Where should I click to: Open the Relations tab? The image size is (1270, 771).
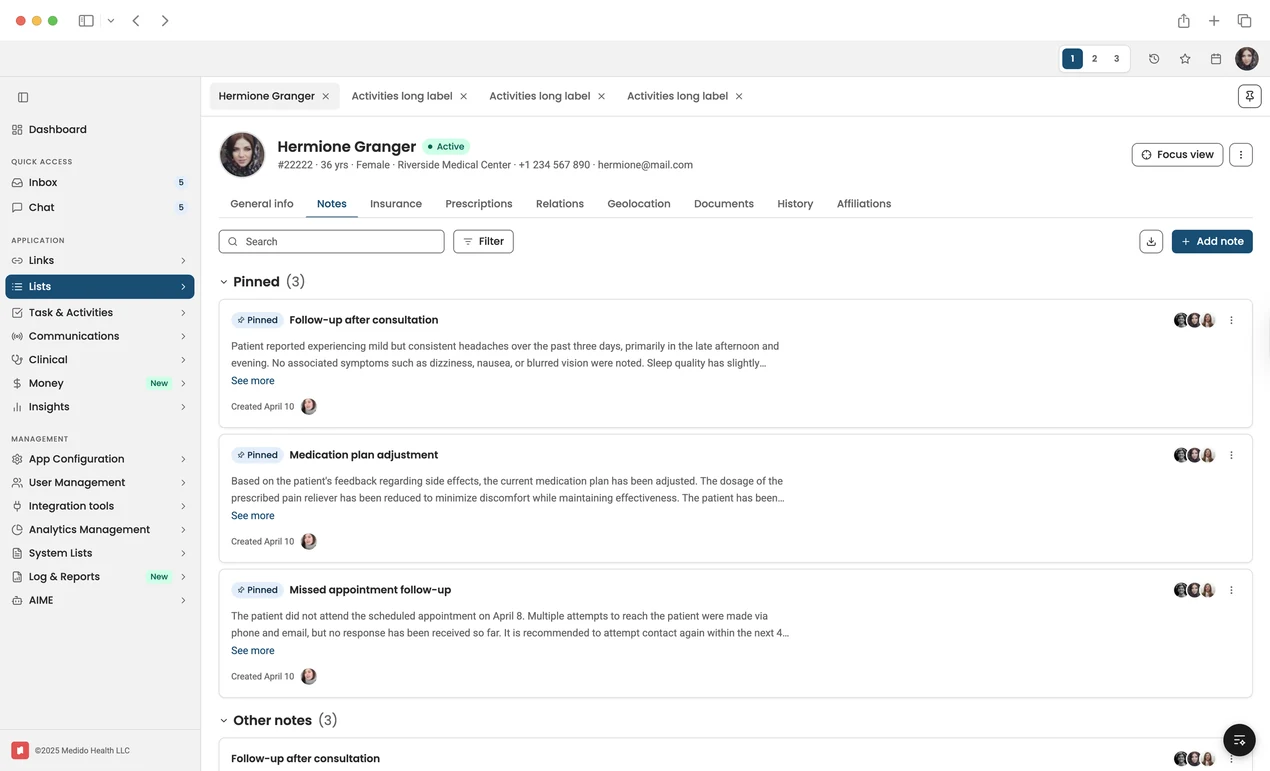560,203
